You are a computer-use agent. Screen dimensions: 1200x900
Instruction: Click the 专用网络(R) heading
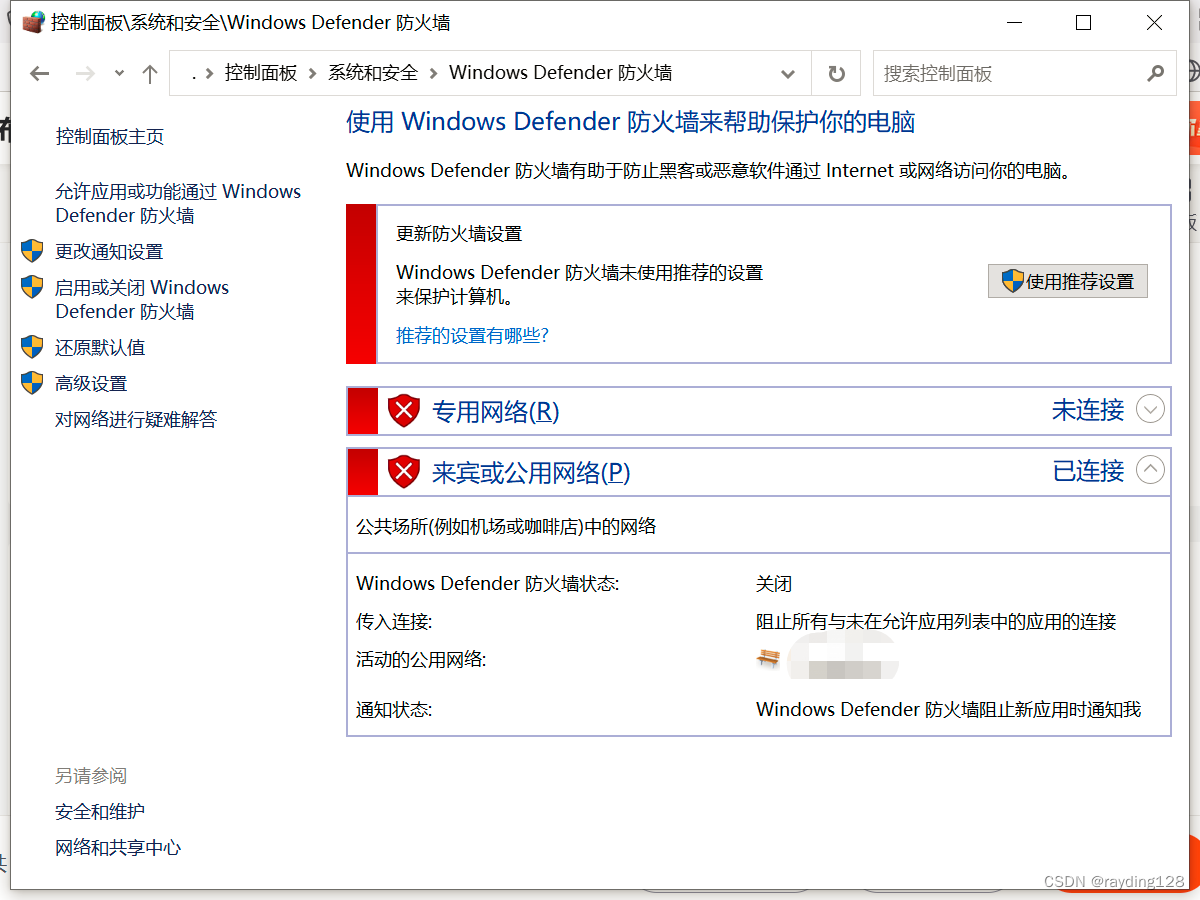495,411
